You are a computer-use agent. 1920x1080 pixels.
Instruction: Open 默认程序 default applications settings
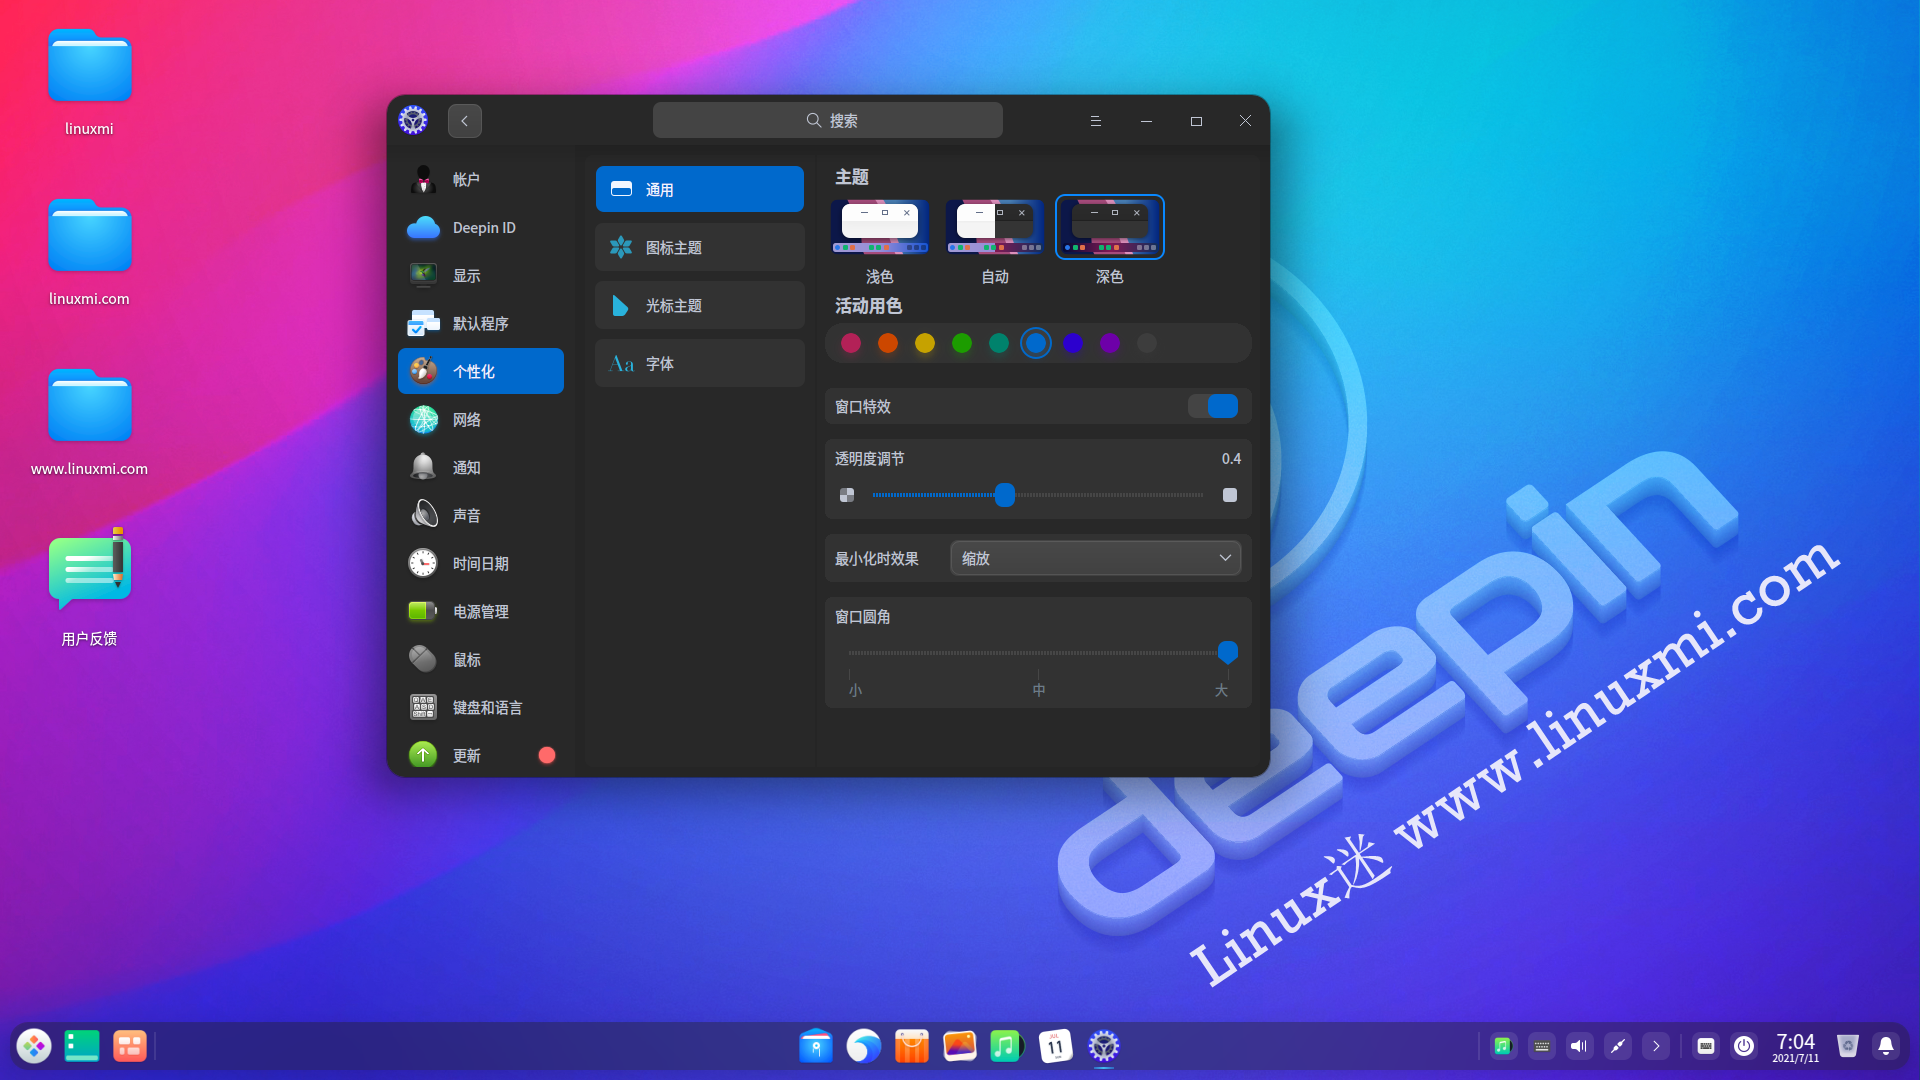click(x=481, y=323)
